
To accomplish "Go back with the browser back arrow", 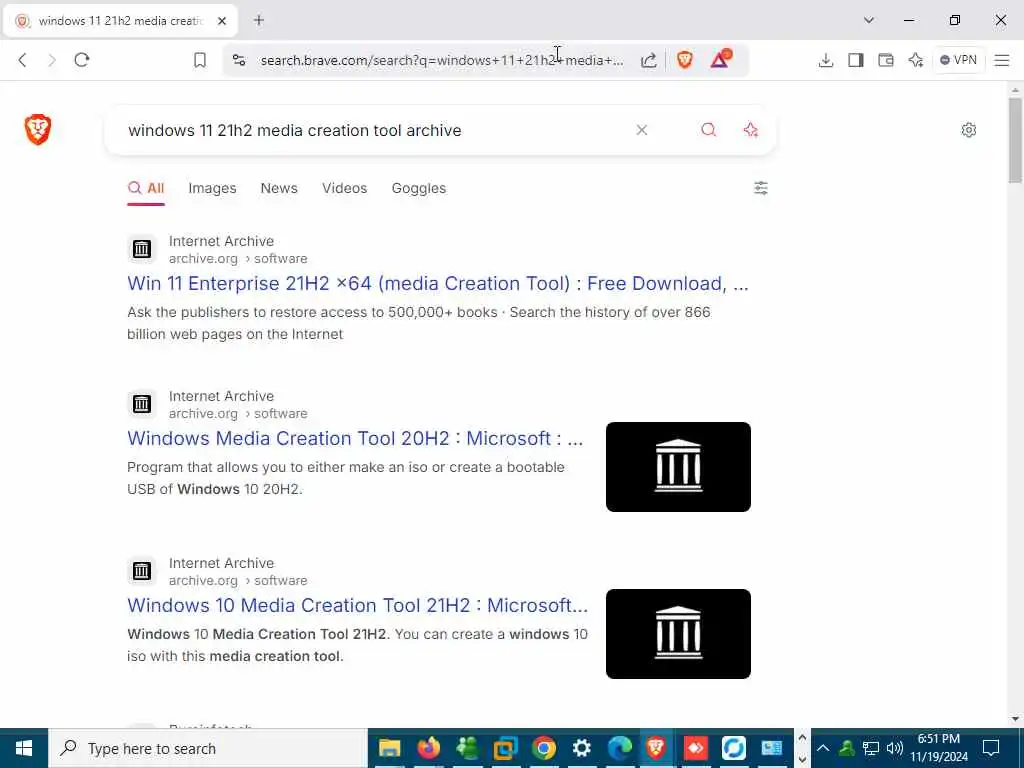I will 22,60.
